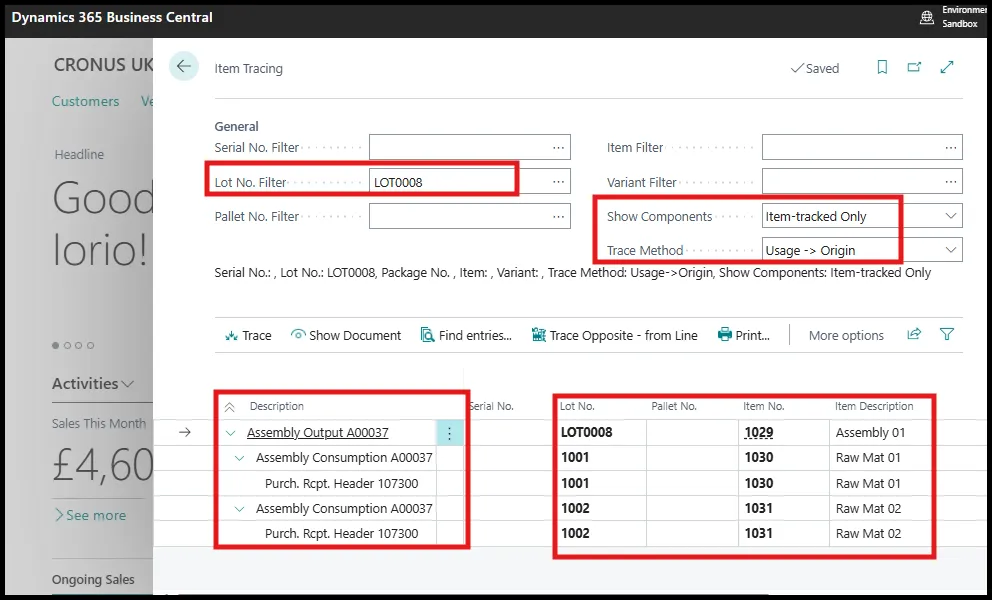The width and height of the screenshot is (992, 600).
Task: Click the General section heading
Action: click(x=236, y=126)
